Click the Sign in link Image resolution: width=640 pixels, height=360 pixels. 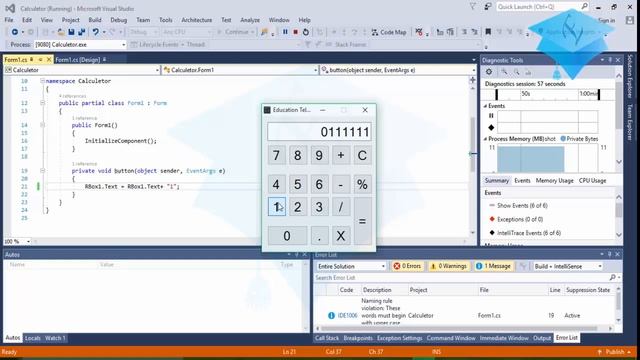tap(607, 20)
